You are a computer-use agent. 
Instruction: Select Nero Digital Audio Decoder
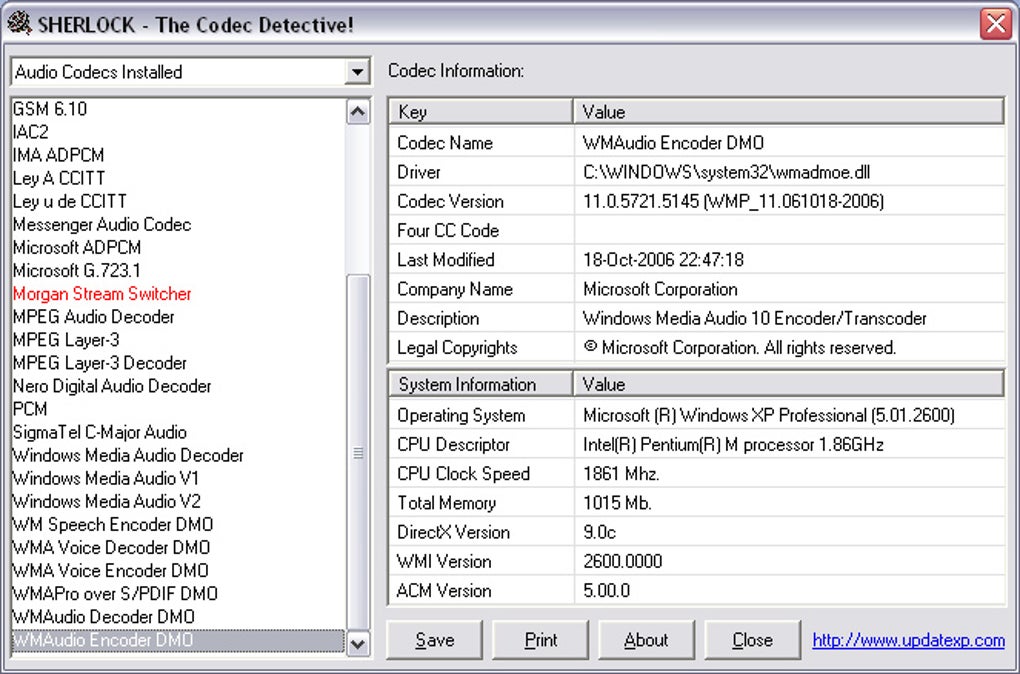click(112, 386)
